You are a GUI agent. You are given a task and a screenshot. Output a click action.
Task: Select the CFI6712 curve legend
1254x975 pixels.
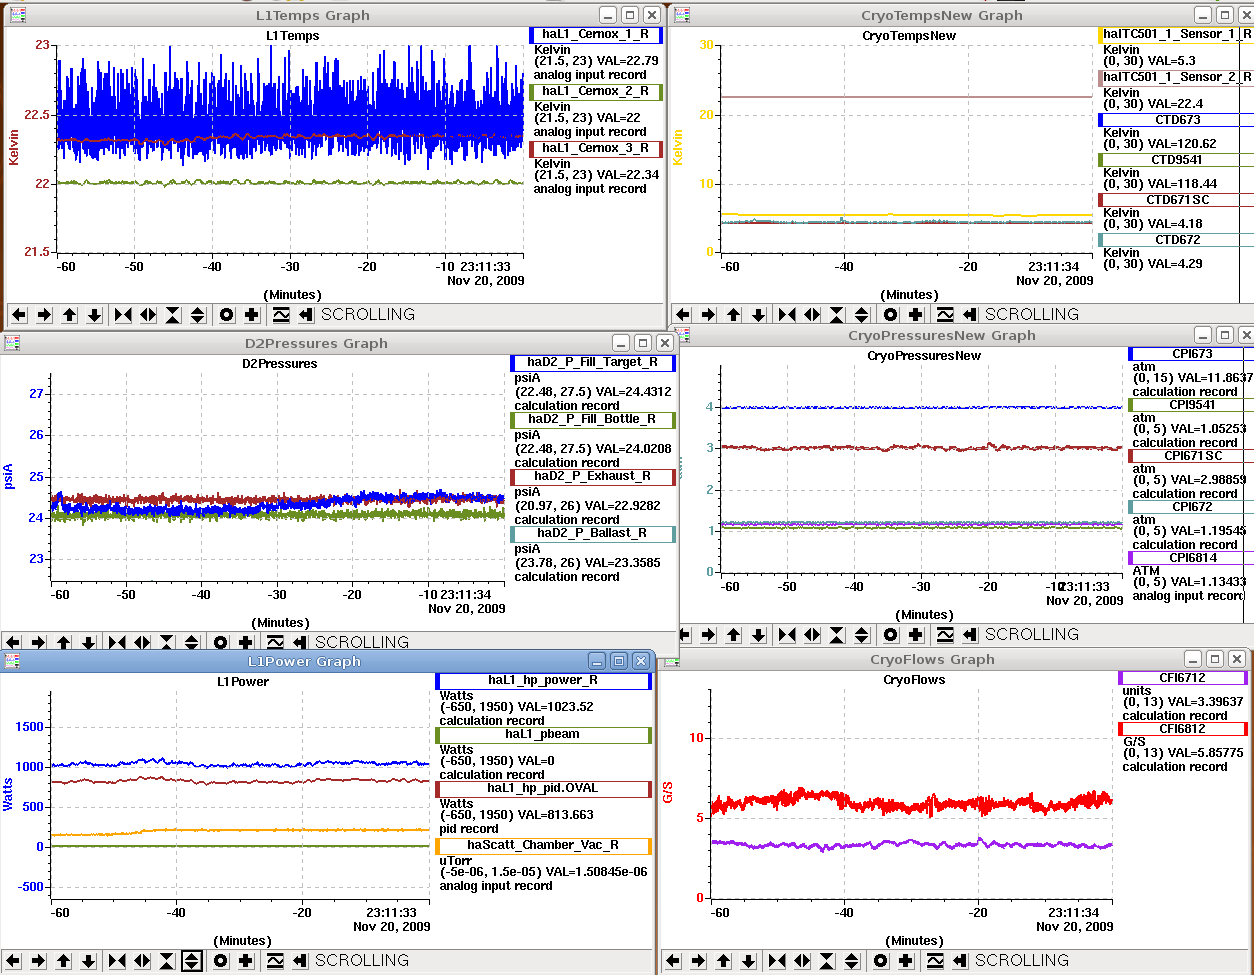pos(1183,678)
